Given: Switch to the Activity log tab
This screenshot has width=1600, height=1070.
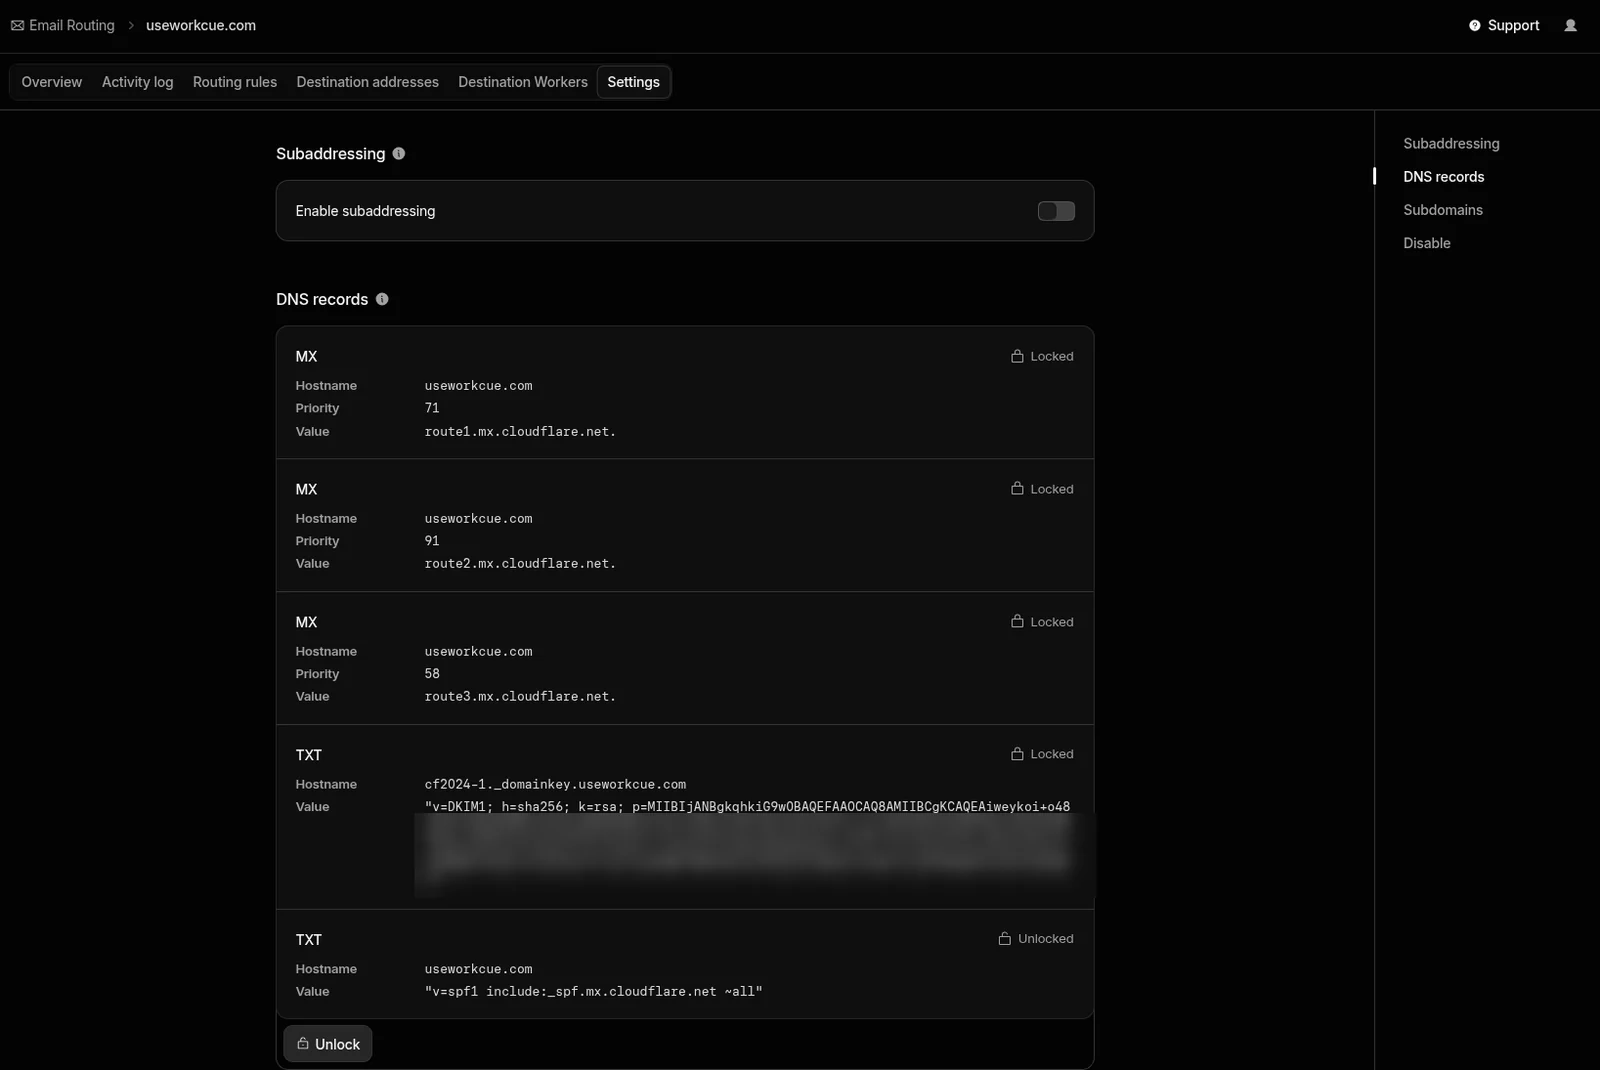Looking at the screenshot, I should click(x=137, y=82).
